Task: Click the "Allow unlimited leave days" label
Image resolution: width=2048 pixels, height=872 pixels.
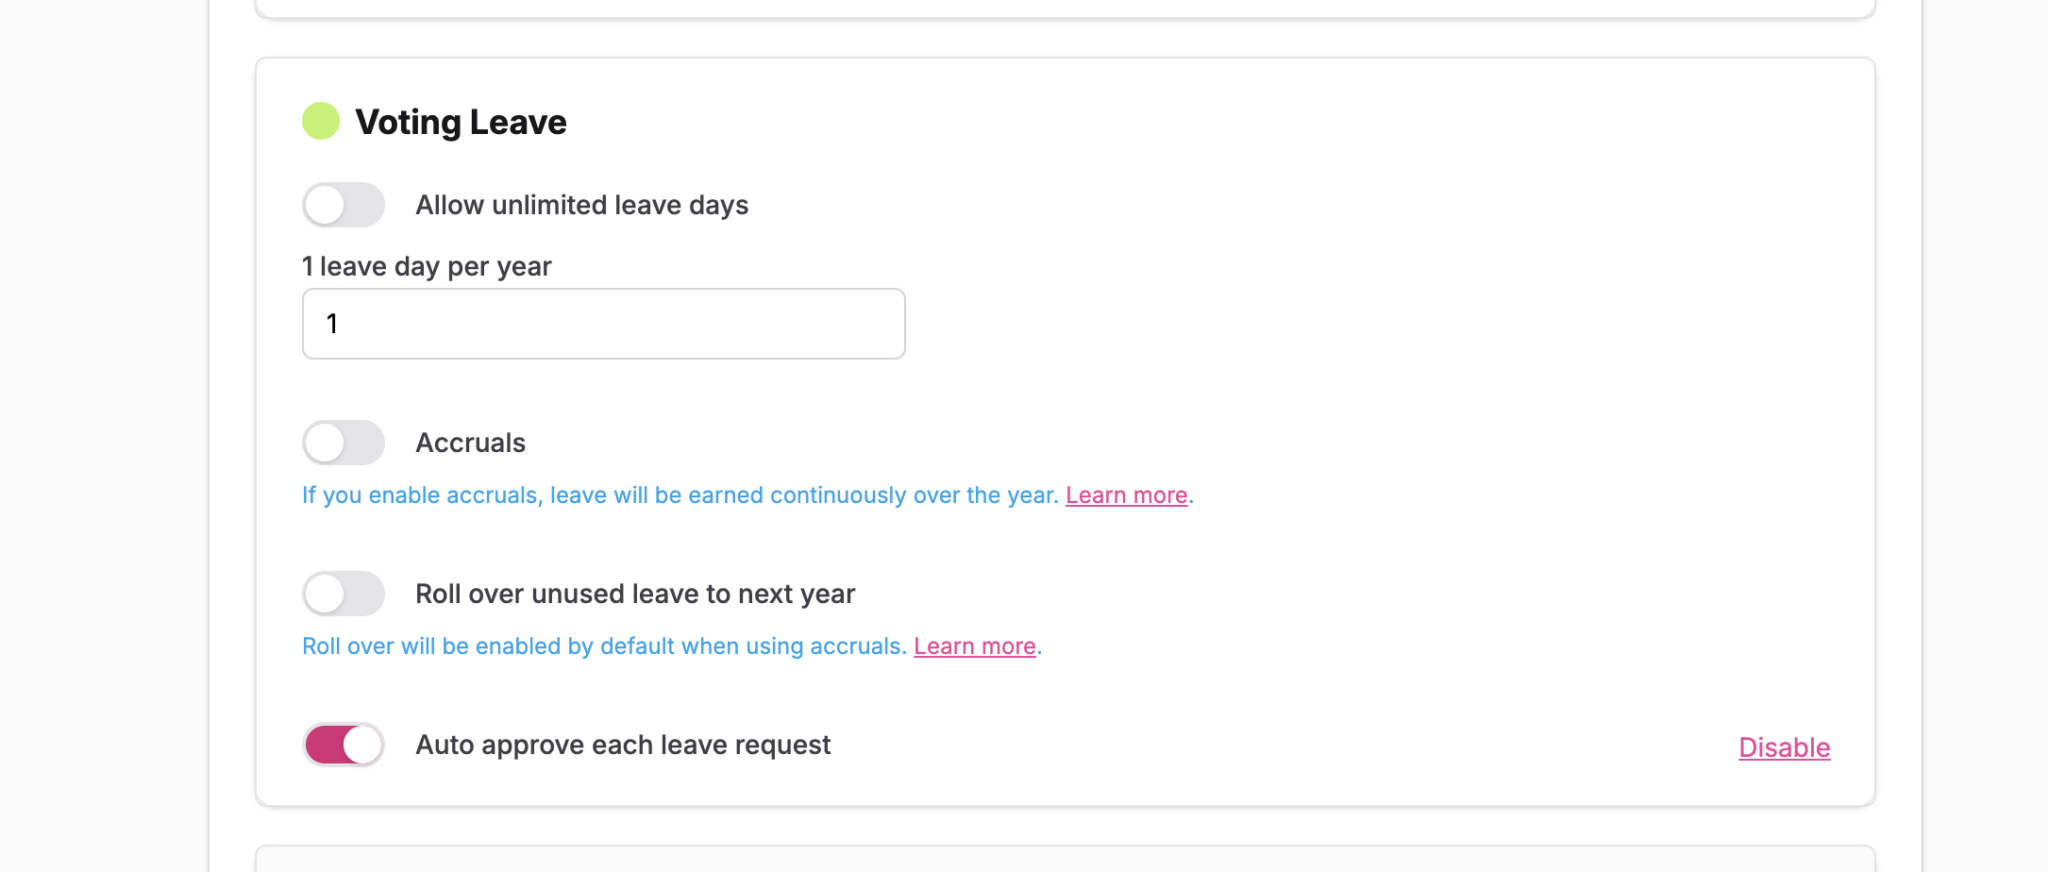Action: (582, 205)
